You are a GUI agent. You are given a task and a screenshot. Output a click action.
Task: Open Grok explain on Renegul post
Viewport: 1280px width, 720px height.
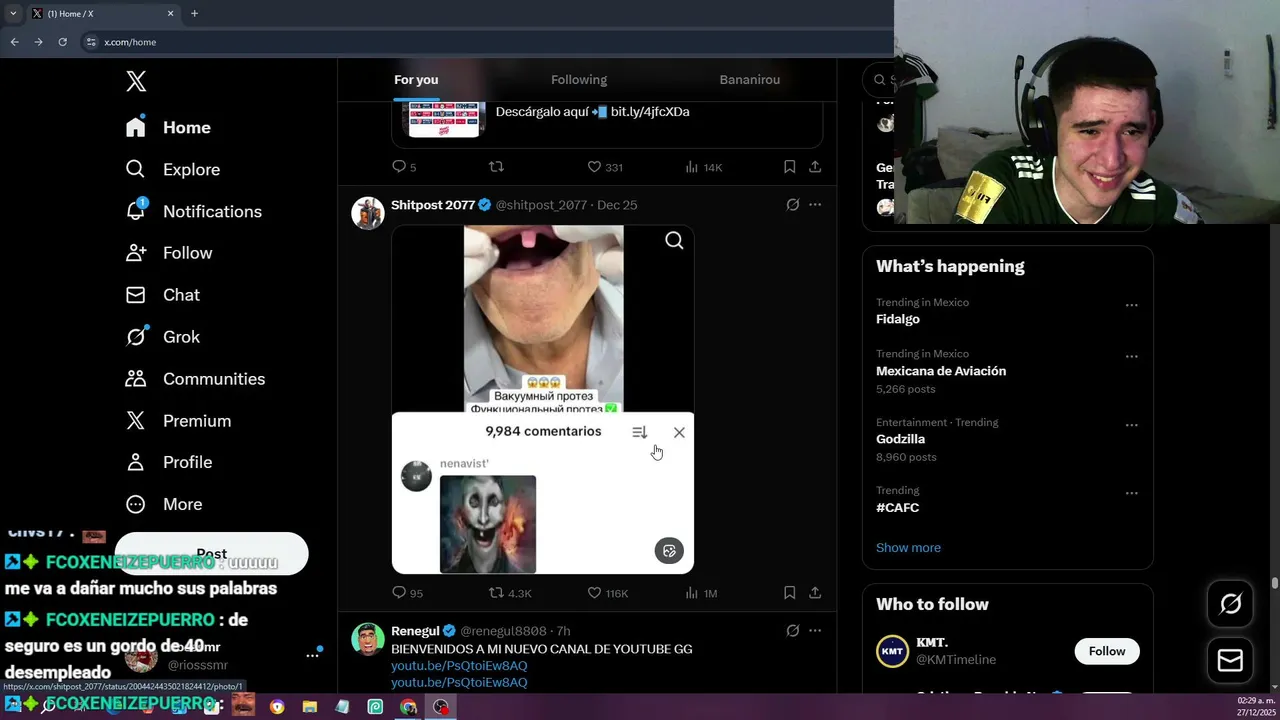tap(793, 631)
